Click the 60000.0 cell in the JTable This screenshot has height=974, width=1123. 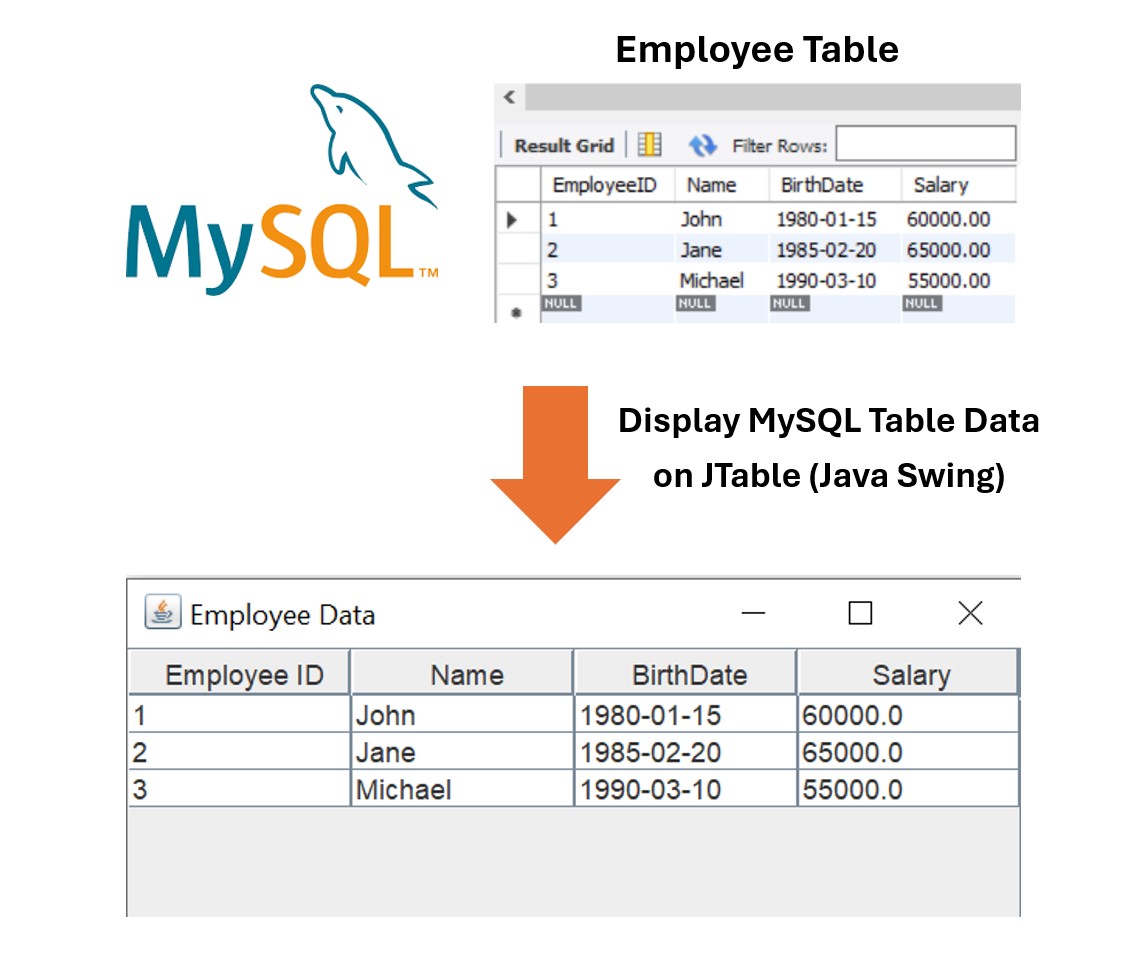click(908, 715)
